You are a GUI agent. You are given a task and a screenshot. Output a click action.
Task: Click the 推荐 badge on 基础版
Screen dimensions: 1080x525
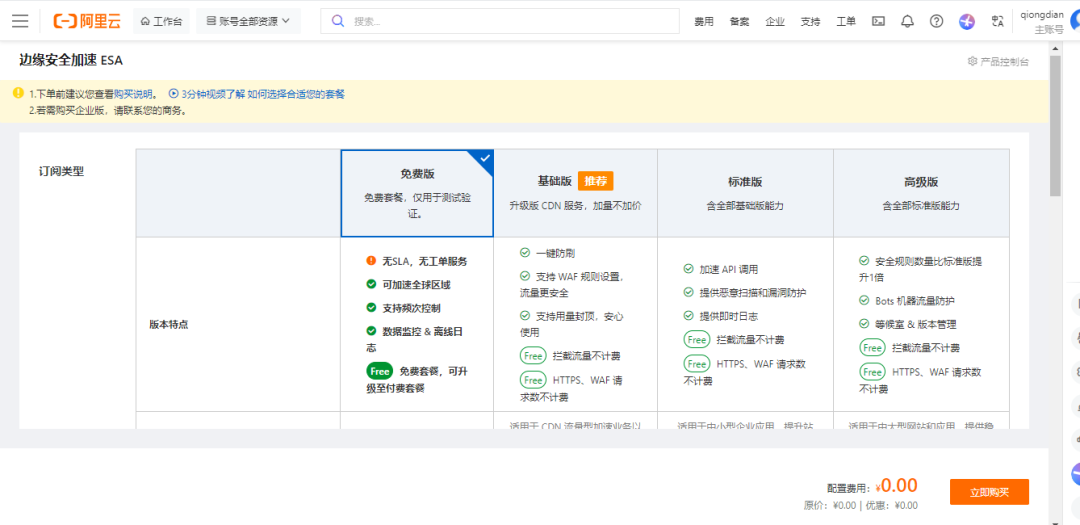[x=595, y=181]
